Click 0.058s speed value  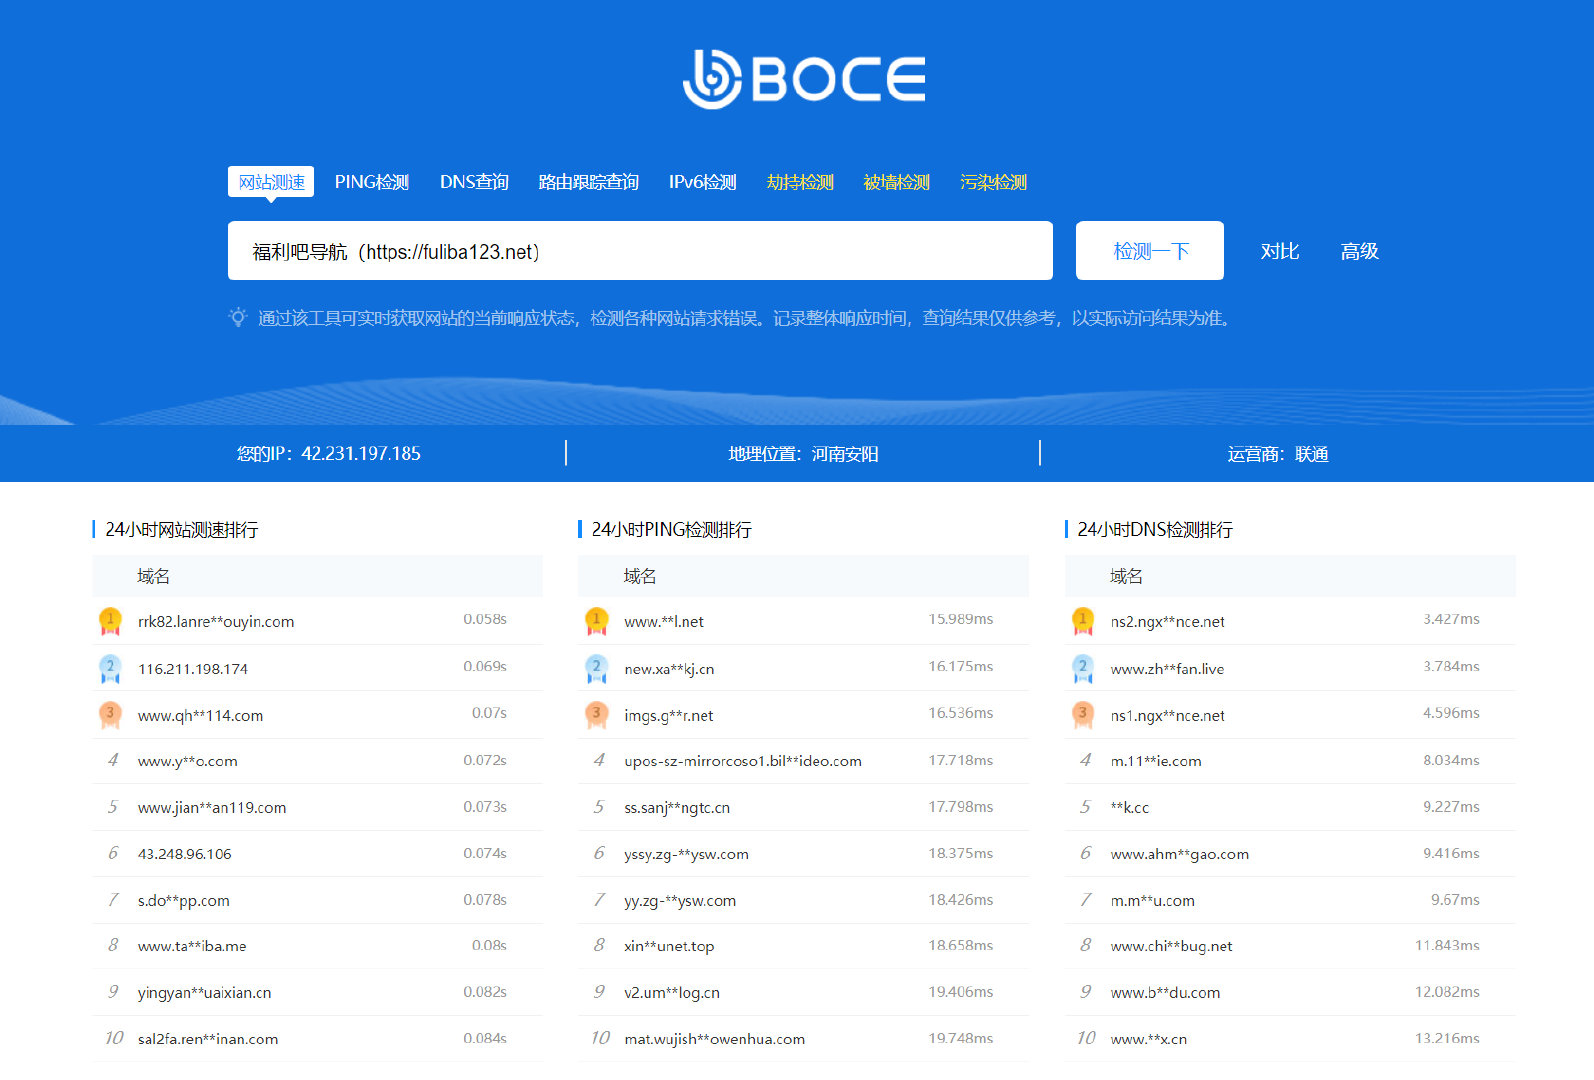tap(485, 619)
